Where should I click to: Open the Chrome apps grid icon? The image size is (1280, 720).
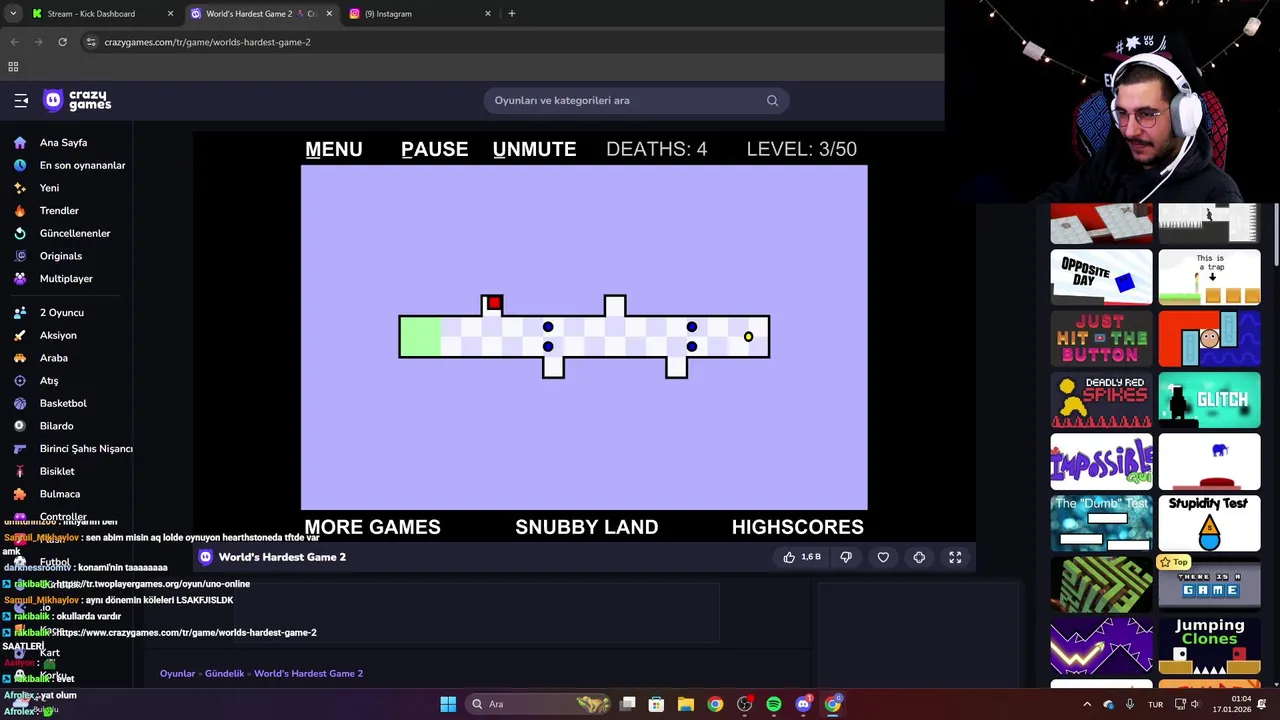tap(13, 67)
